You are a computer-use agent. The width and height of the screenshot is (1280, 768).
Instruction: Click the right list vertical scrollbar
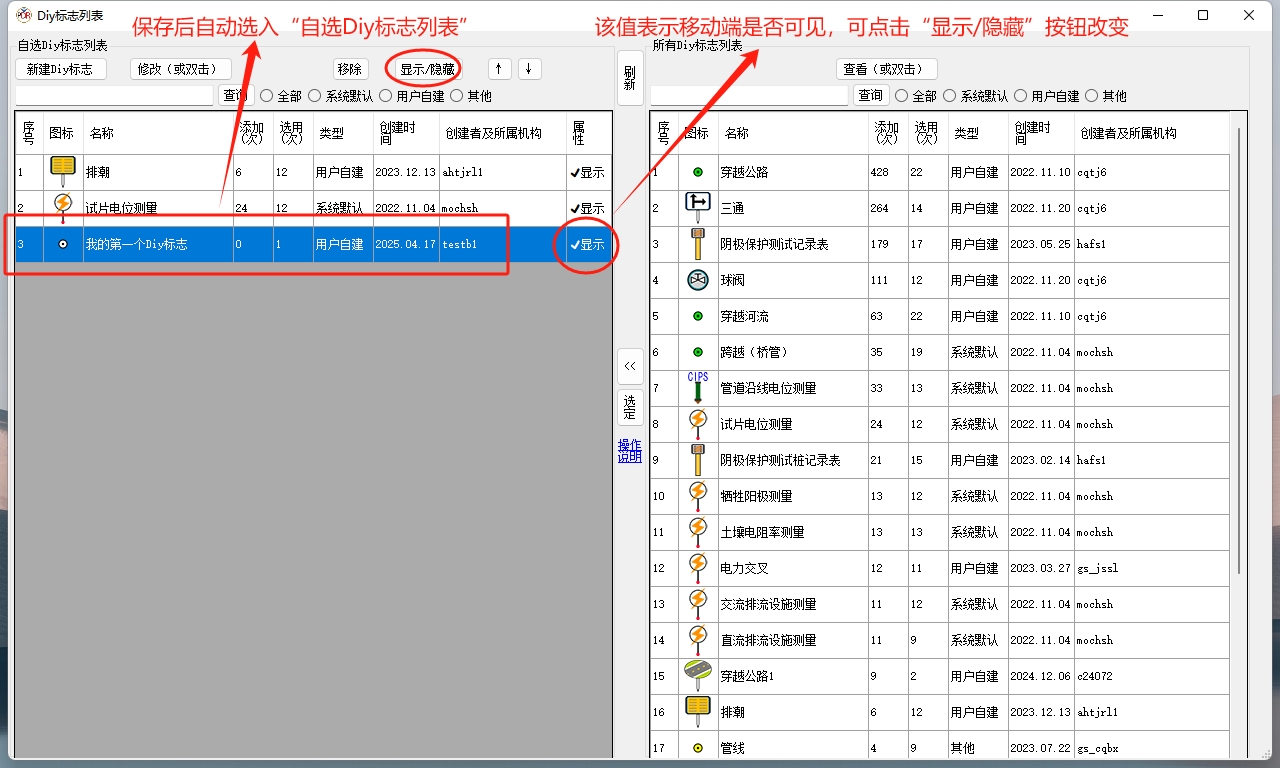coord(1240,350)
